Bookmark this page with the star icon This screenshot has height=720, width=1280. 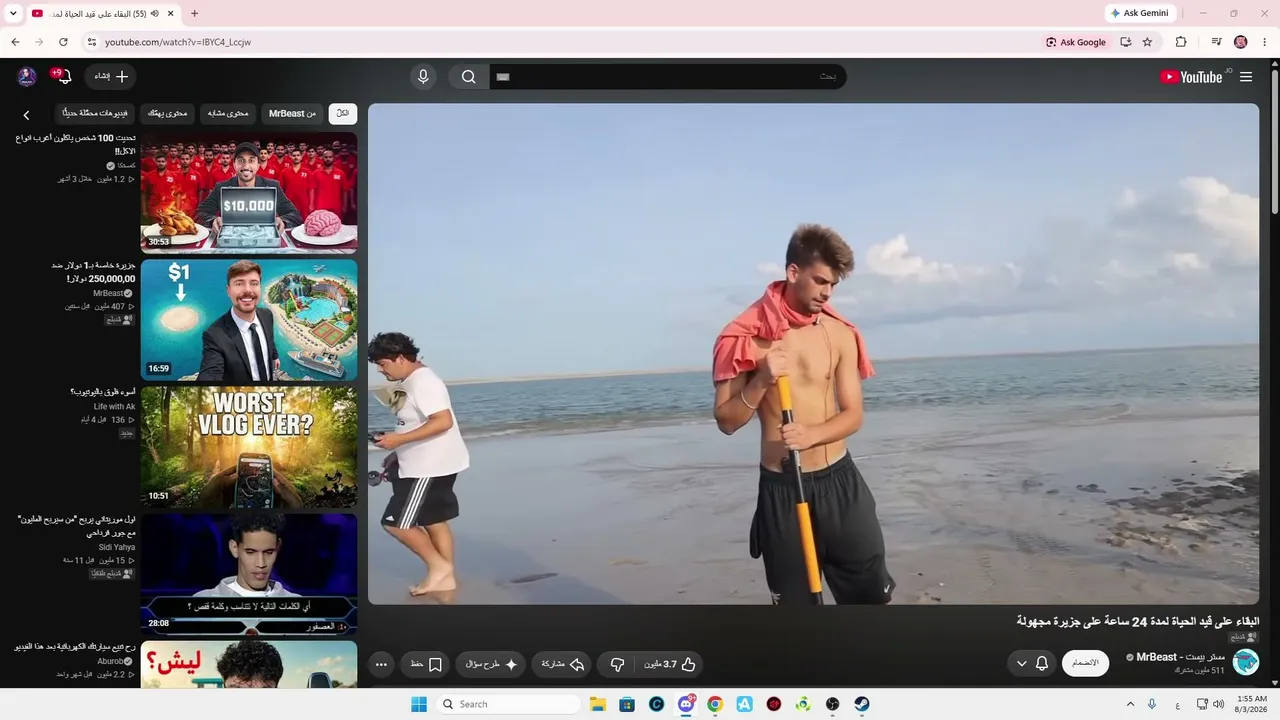[x=1147, y=42]
